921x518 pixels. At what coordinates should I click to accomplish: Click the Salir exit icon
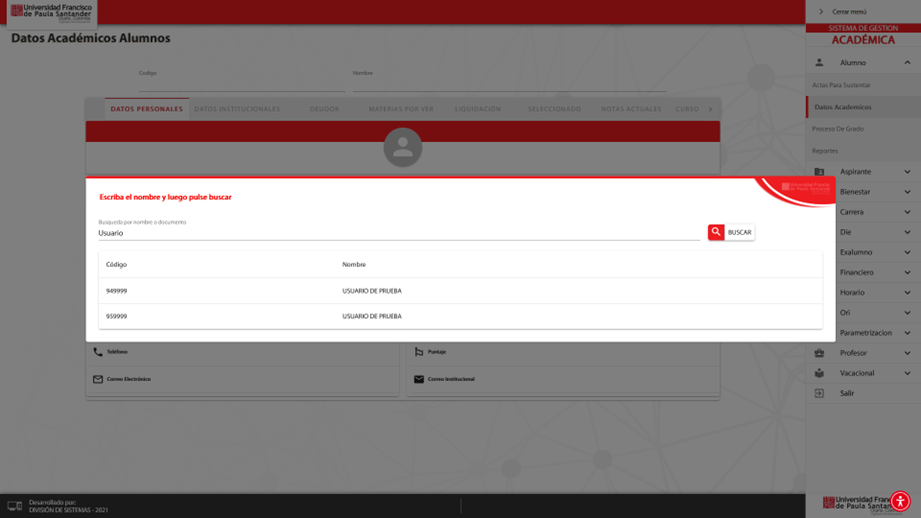(x=819, y=393)
